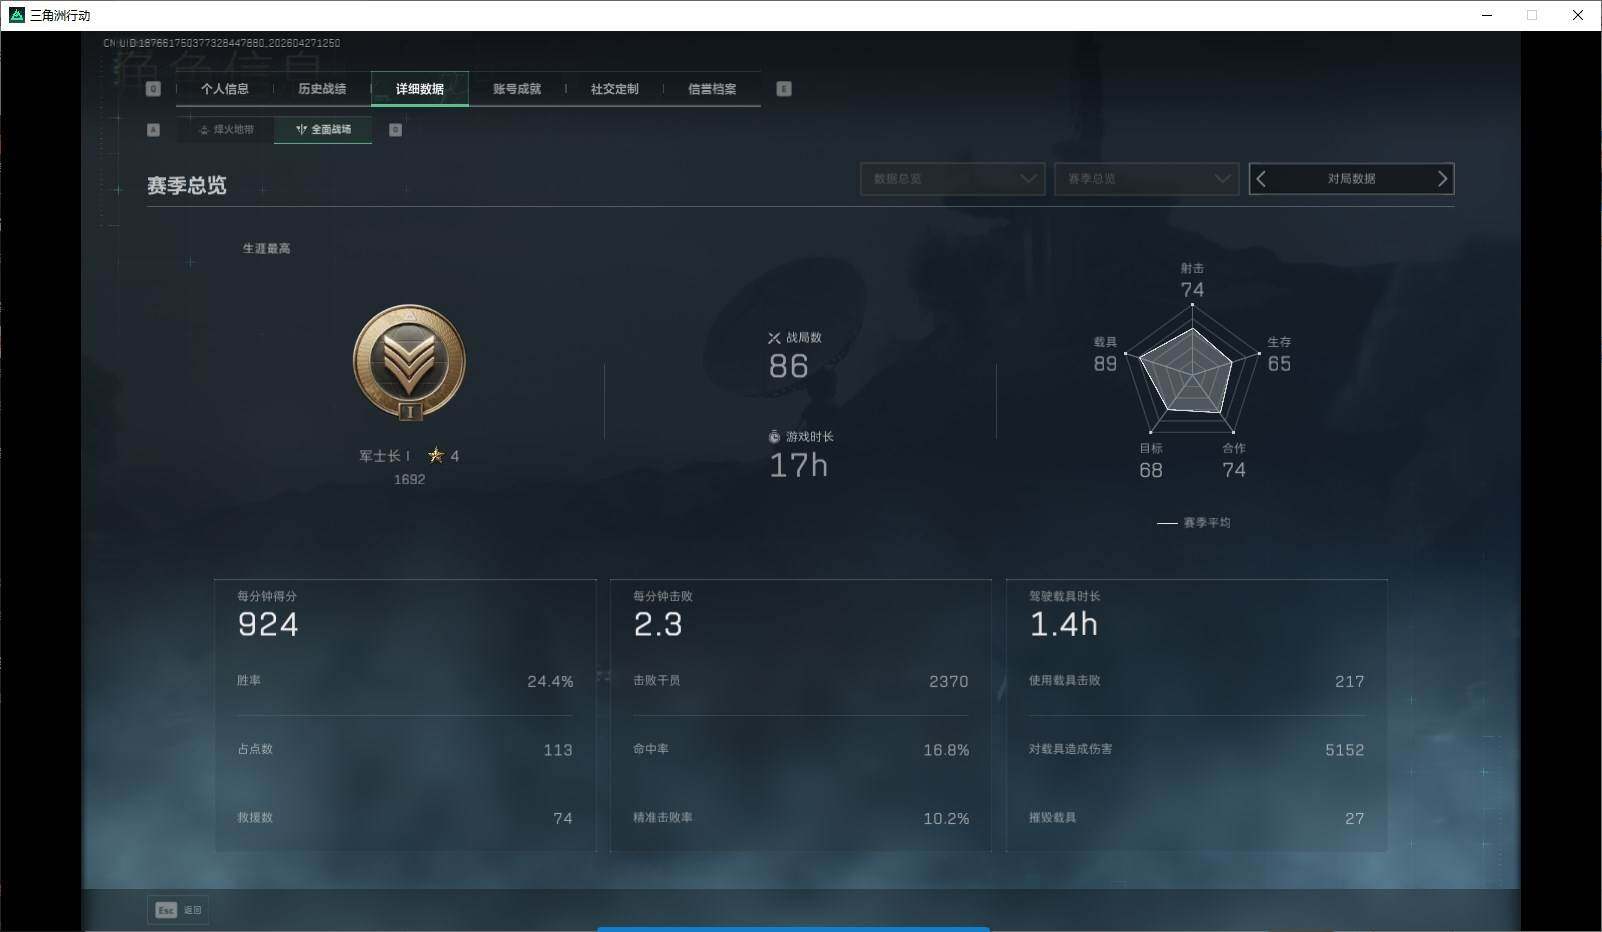Click the 占点数 value 113
Viewport: 1602px width, 932px height.
tap(558, 750)
